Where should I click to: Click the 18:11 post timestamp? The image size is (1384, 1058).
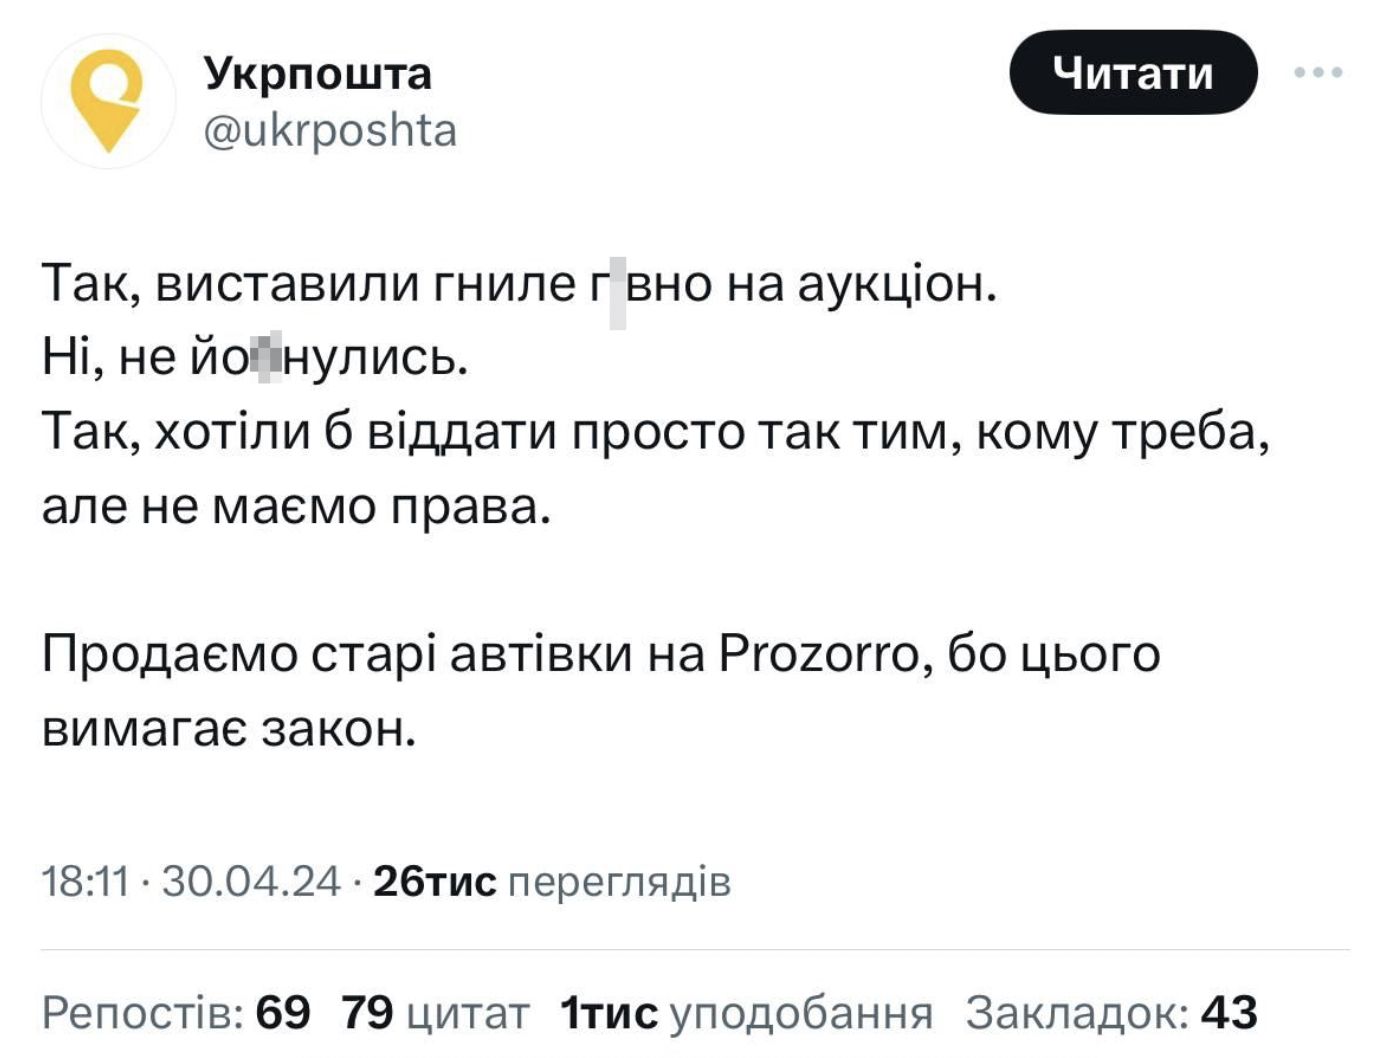[x=85, y=882]
